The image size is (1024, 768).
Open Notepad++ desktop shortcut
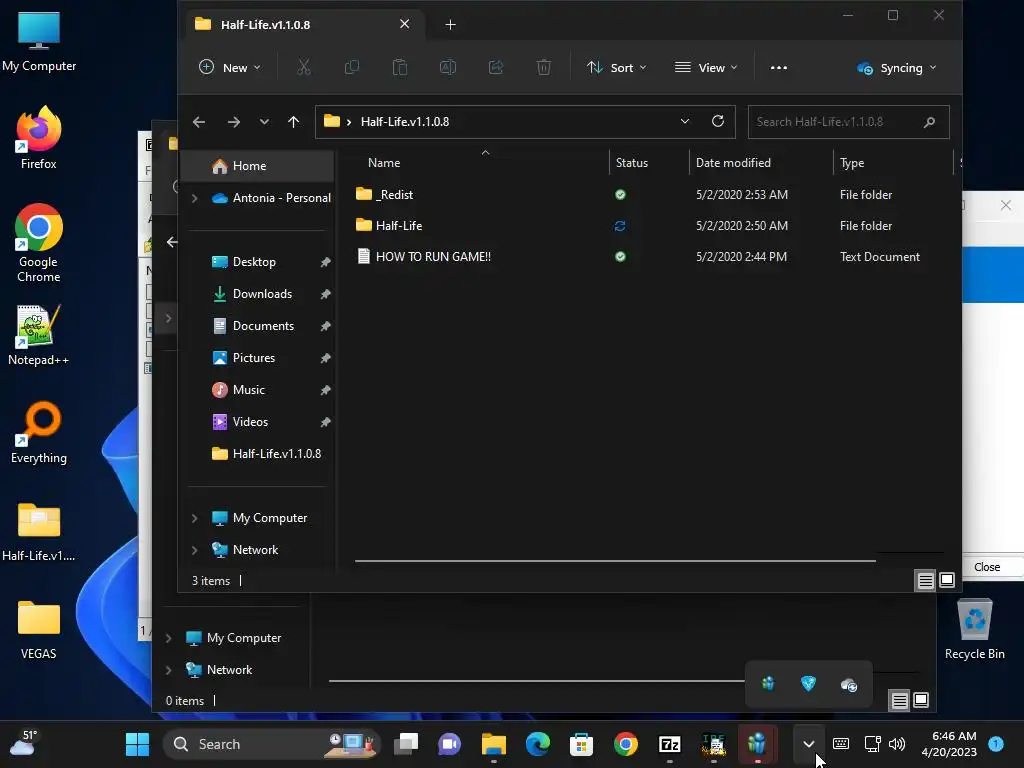tap(39, 334)
